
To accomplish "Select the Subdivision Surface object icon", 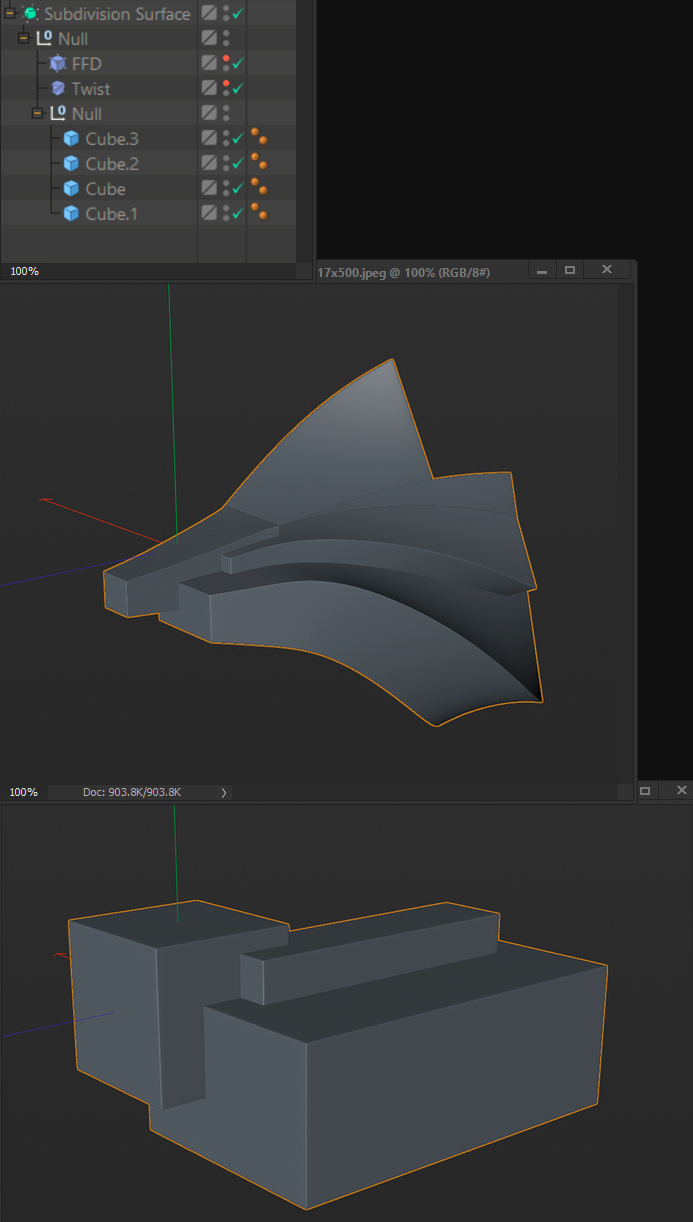I will [30, 13].
